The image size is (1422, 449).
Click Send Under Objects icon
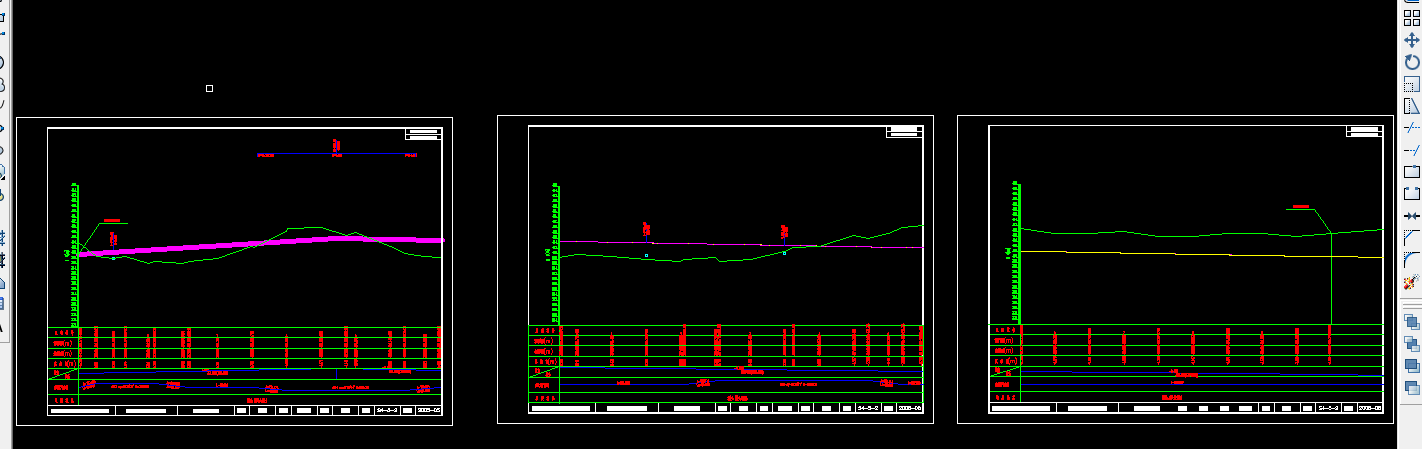(1412, 387)
